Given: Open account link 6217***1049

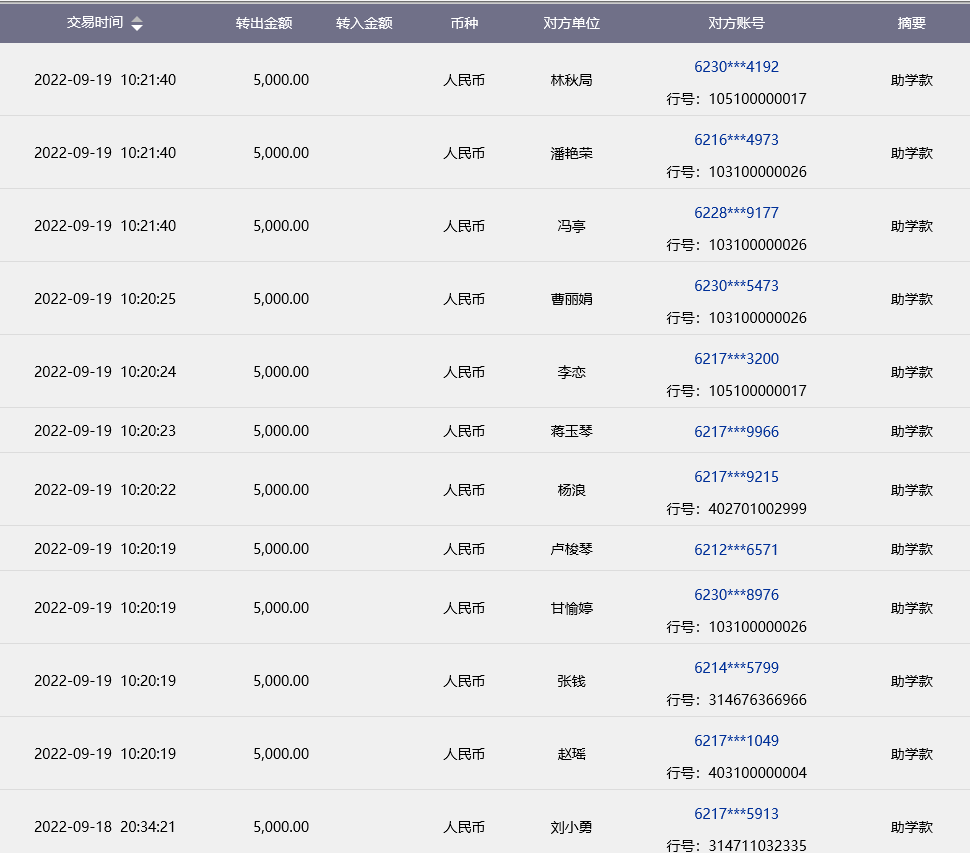Looking at the screenshot, I should (736, 741).
